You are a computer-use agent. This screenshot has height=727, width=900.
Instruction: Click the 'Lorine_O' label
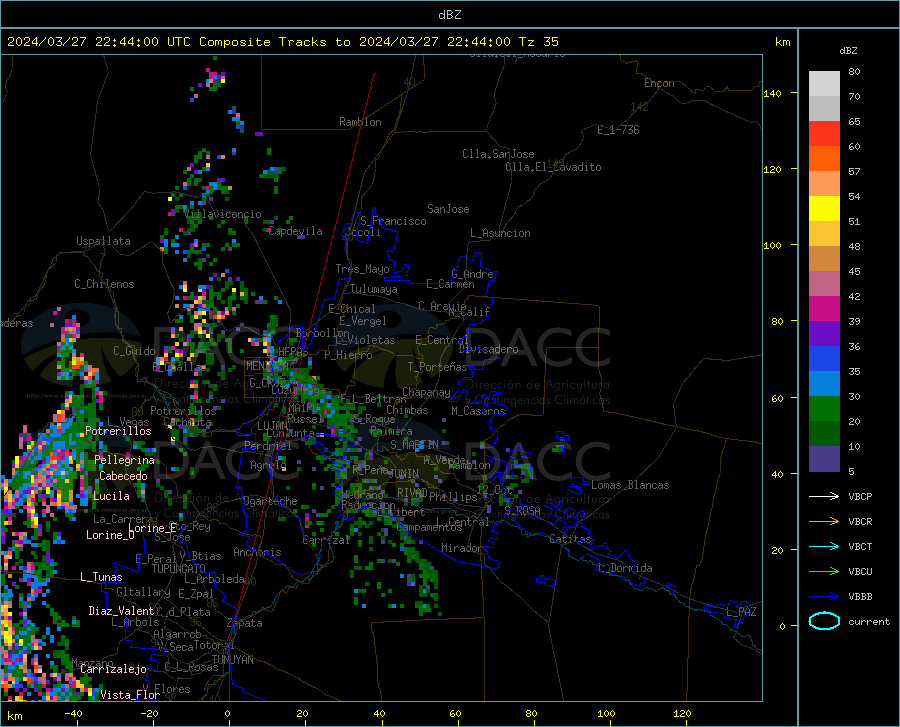(x=110, y=535)
